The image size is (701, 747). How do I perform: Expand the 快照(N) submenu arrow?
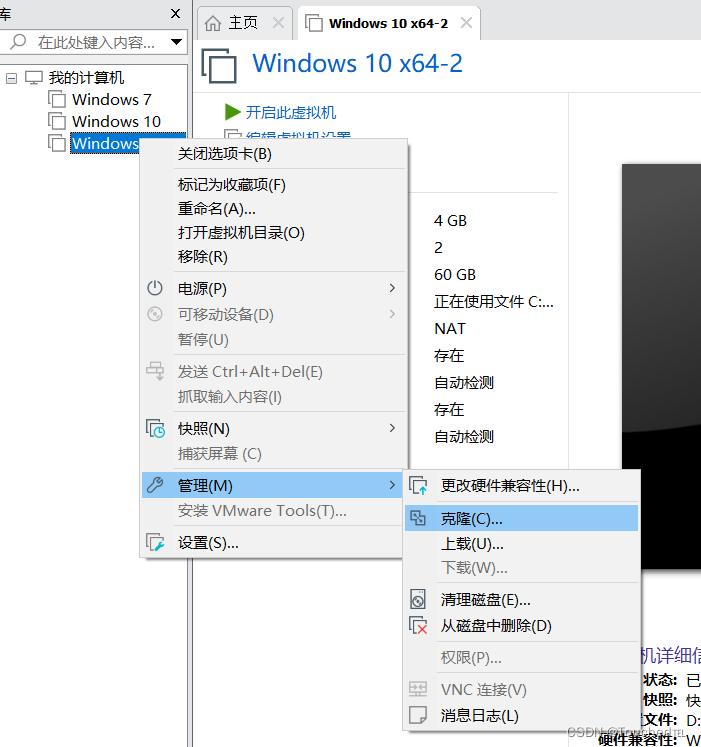(392, 428)
